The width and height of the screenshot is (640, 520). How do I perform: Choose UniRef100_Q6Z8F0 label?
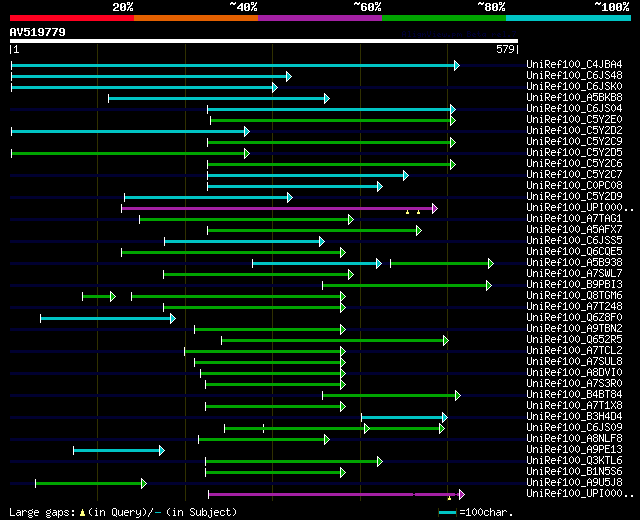coord(574,318)
